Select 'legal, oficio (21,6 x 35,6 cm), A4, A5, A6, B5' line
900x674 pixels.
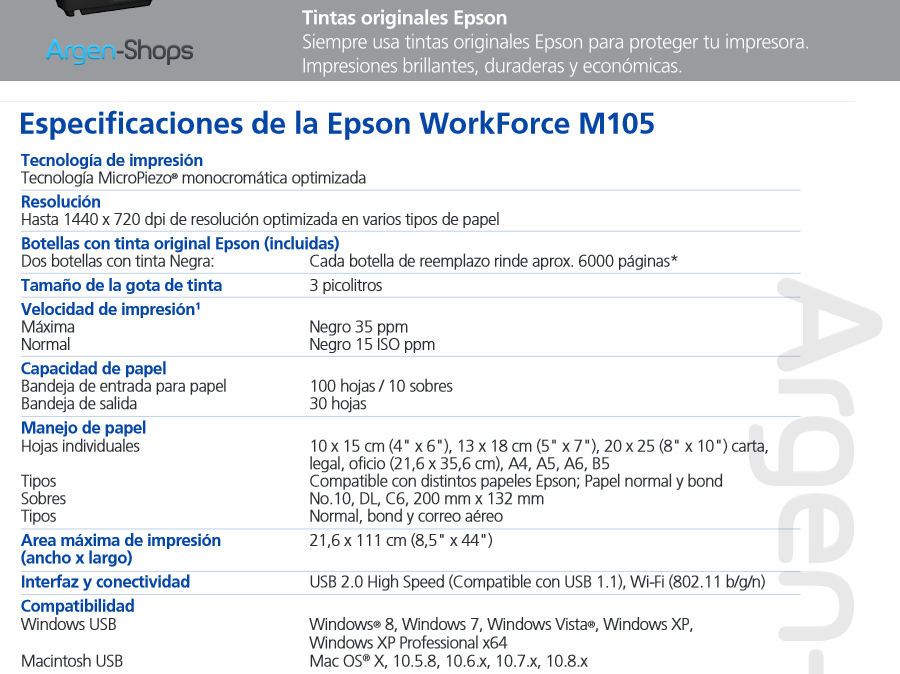pos(460,464)
